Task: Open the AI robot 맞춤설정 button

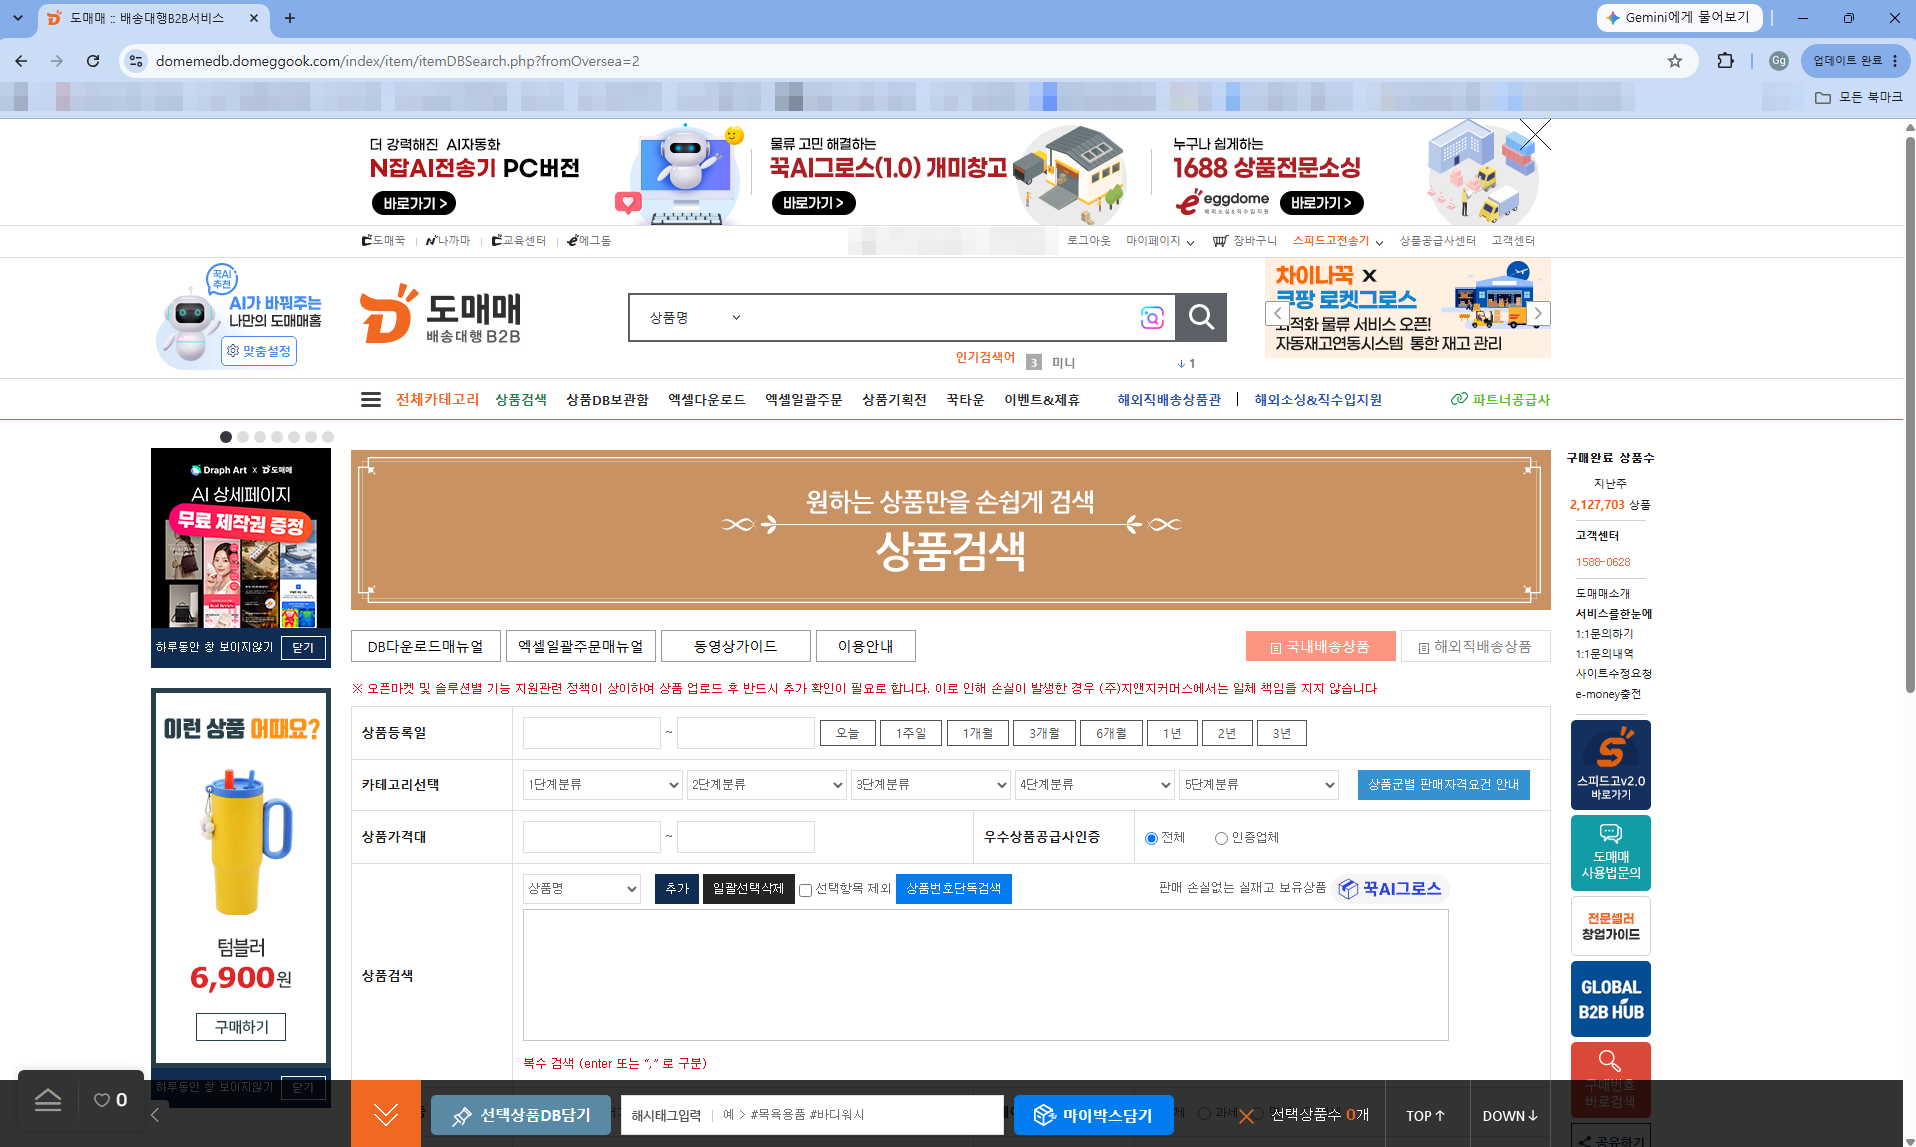Action: coord(259,351)
